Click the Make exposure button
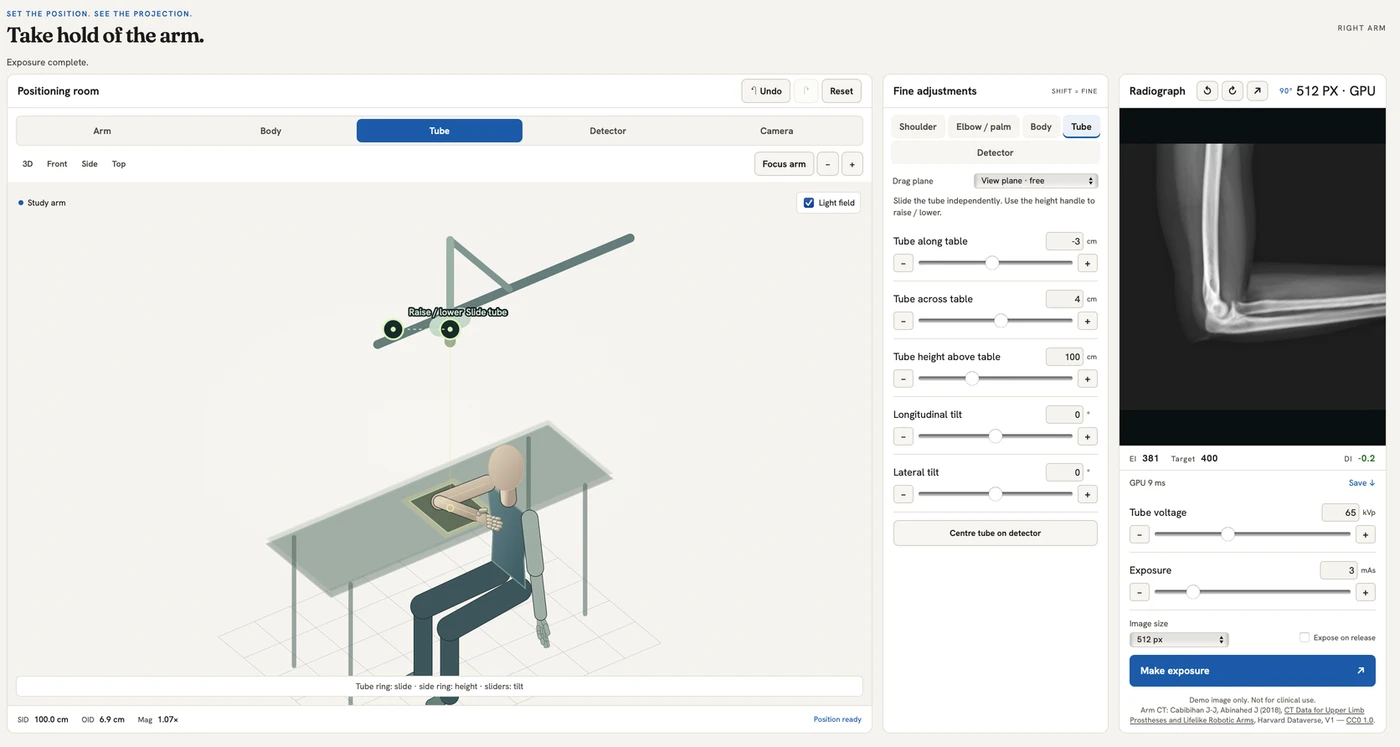 click(1252, 671)
